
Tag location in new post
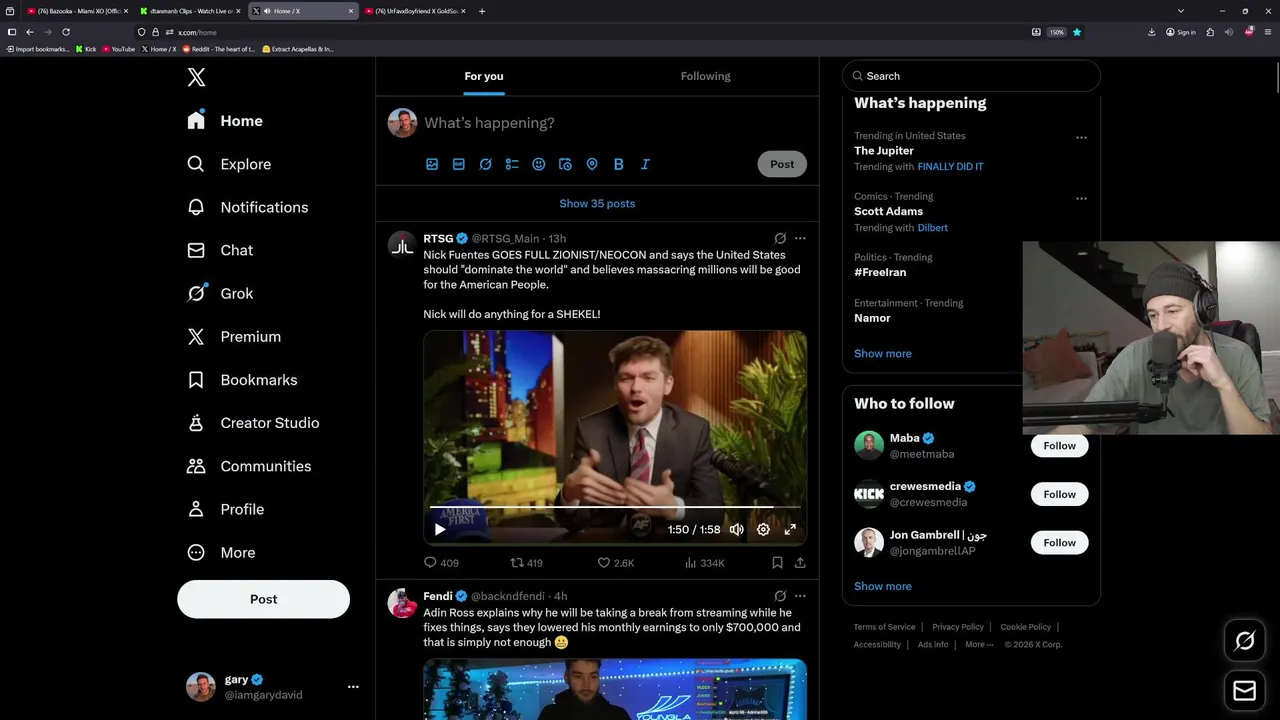[592, 164]
